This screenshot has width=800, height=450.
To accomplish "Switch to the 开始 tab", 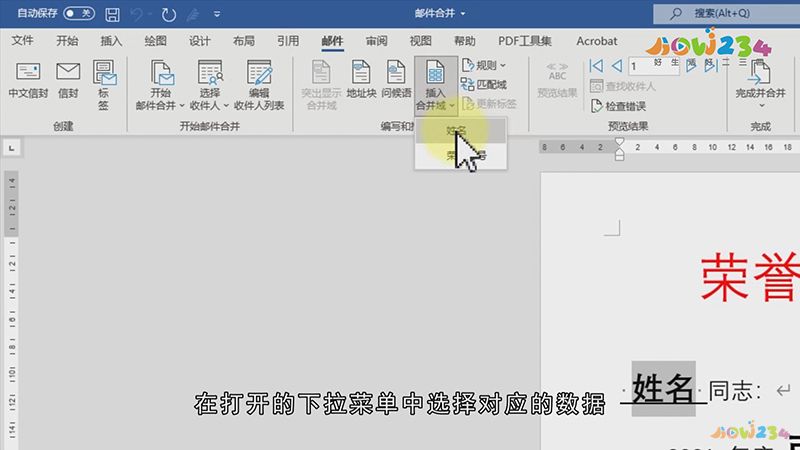I will pyautogui.click(x=67, y=41).
